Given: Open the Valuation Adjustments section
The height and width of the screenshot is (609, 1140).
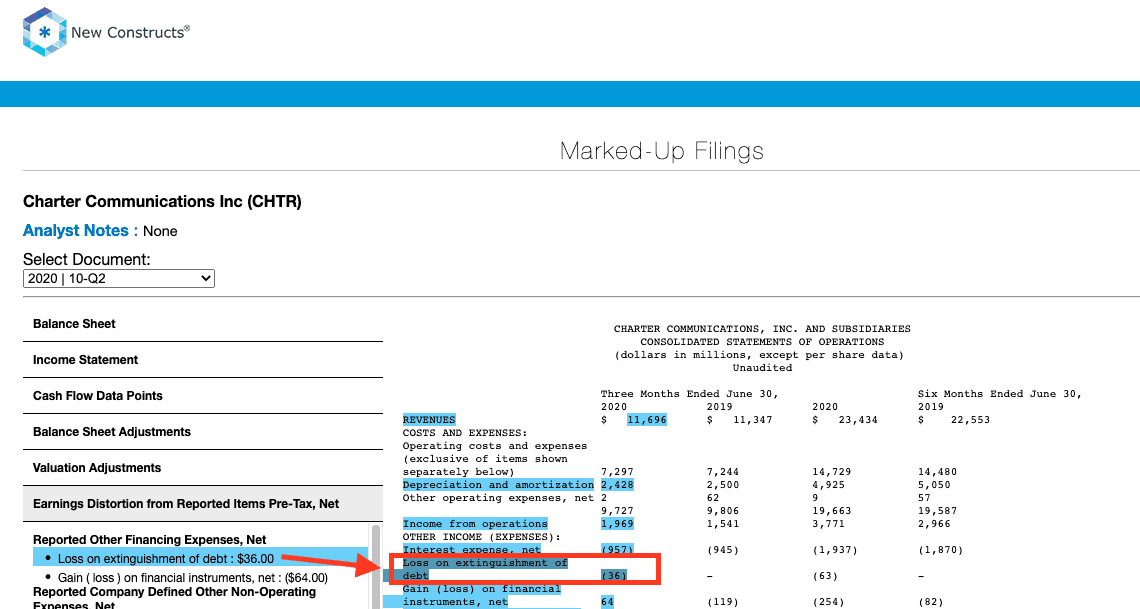Looking at the screenshot, I should 203,468.
